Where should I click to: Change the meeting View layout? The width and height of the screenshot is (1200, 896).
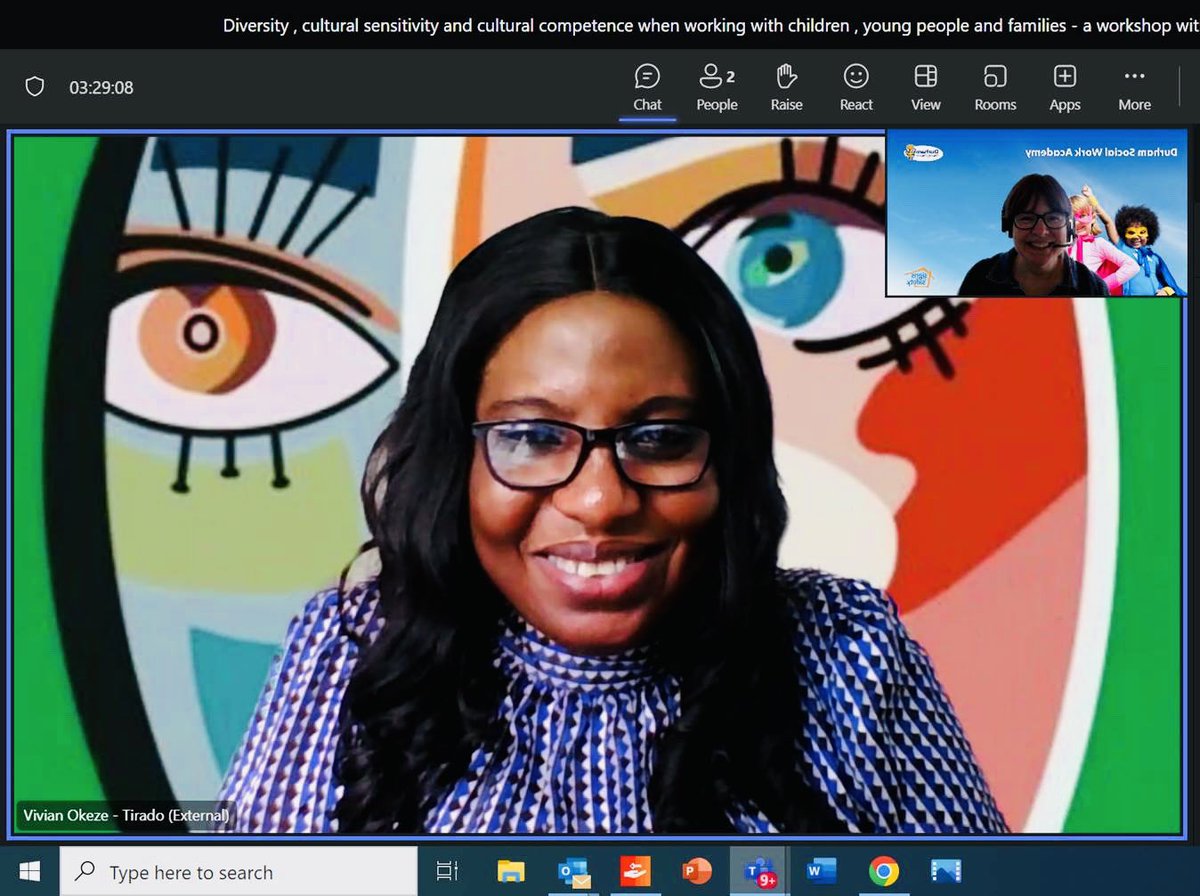coord(926,88)
